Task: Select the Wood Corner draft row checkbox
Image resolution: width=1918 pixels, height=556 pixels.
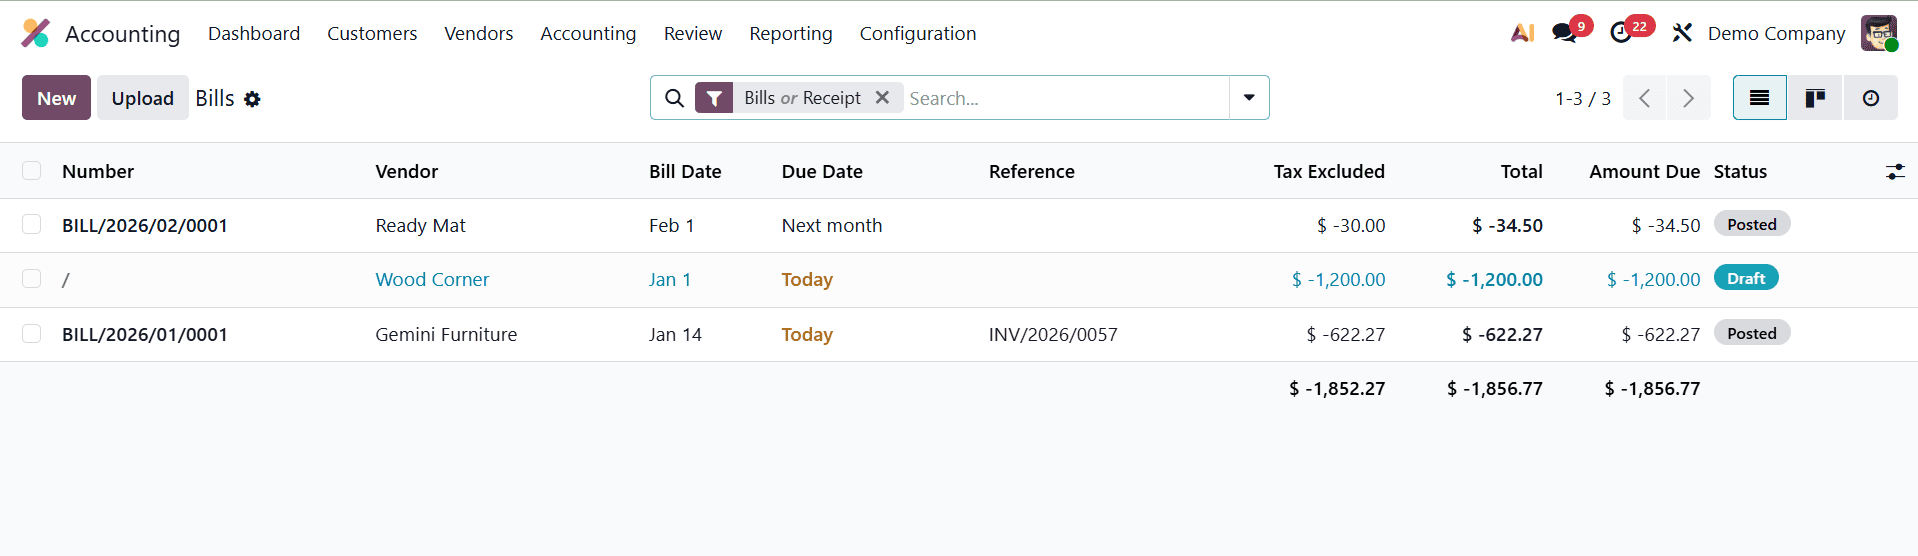Action: (x=32, y=279)
